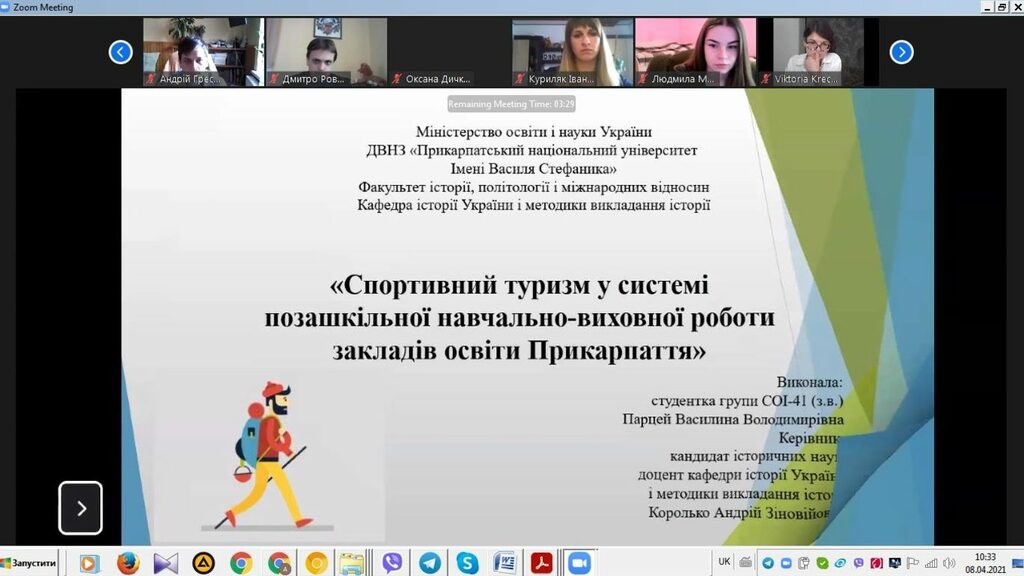Launch Skype from the taskbar

pos(467,563)
